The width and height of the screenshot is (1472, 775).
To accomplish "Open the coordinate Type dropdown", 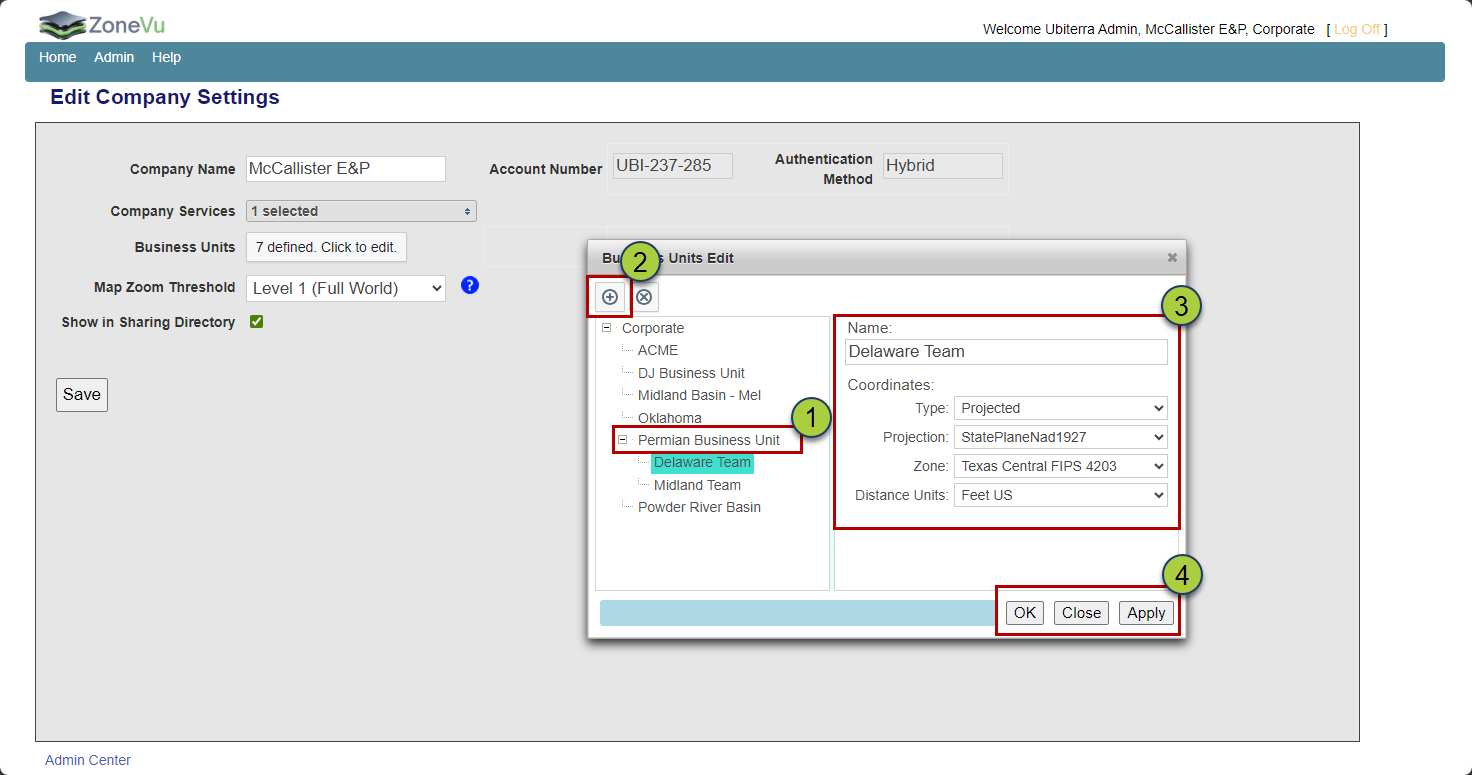I will click(1061, 408).
